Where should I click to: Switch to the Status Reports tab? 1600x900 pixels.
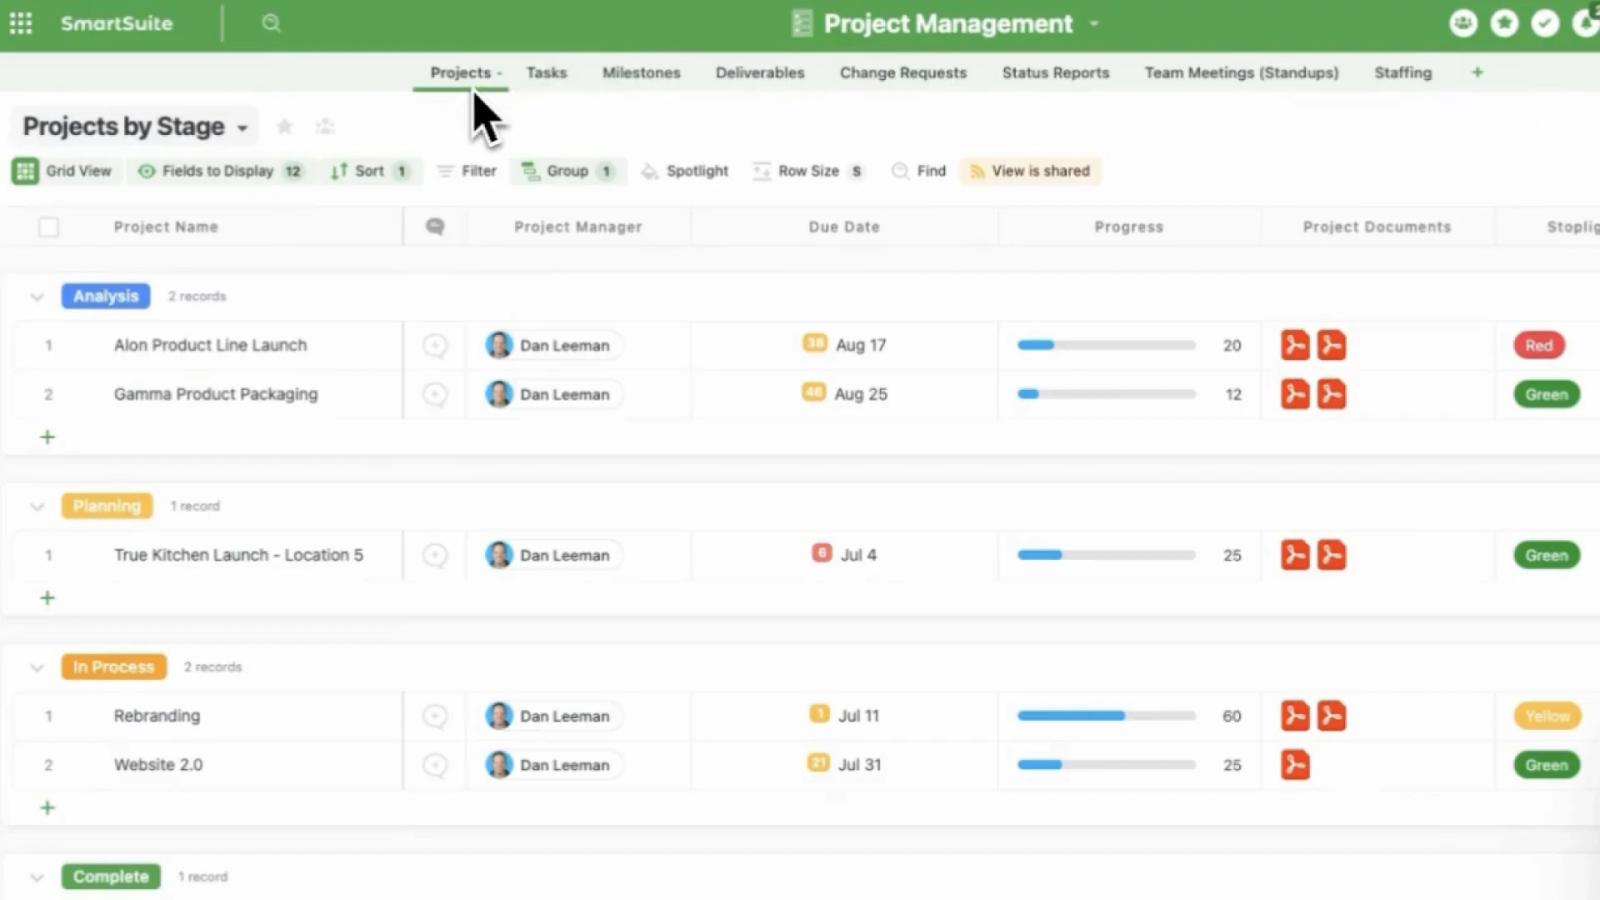tap(1055, 72)
